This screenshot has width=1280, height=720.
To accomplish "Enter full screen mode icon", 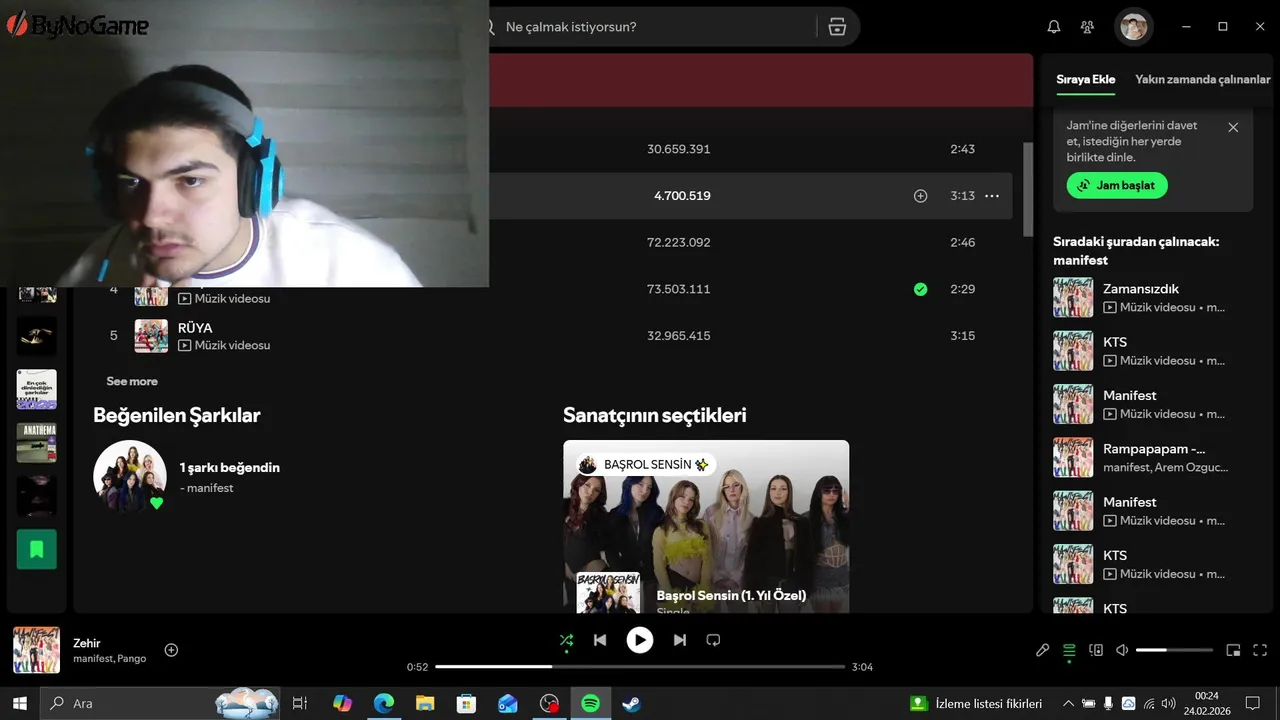I will click(1260, 650).
